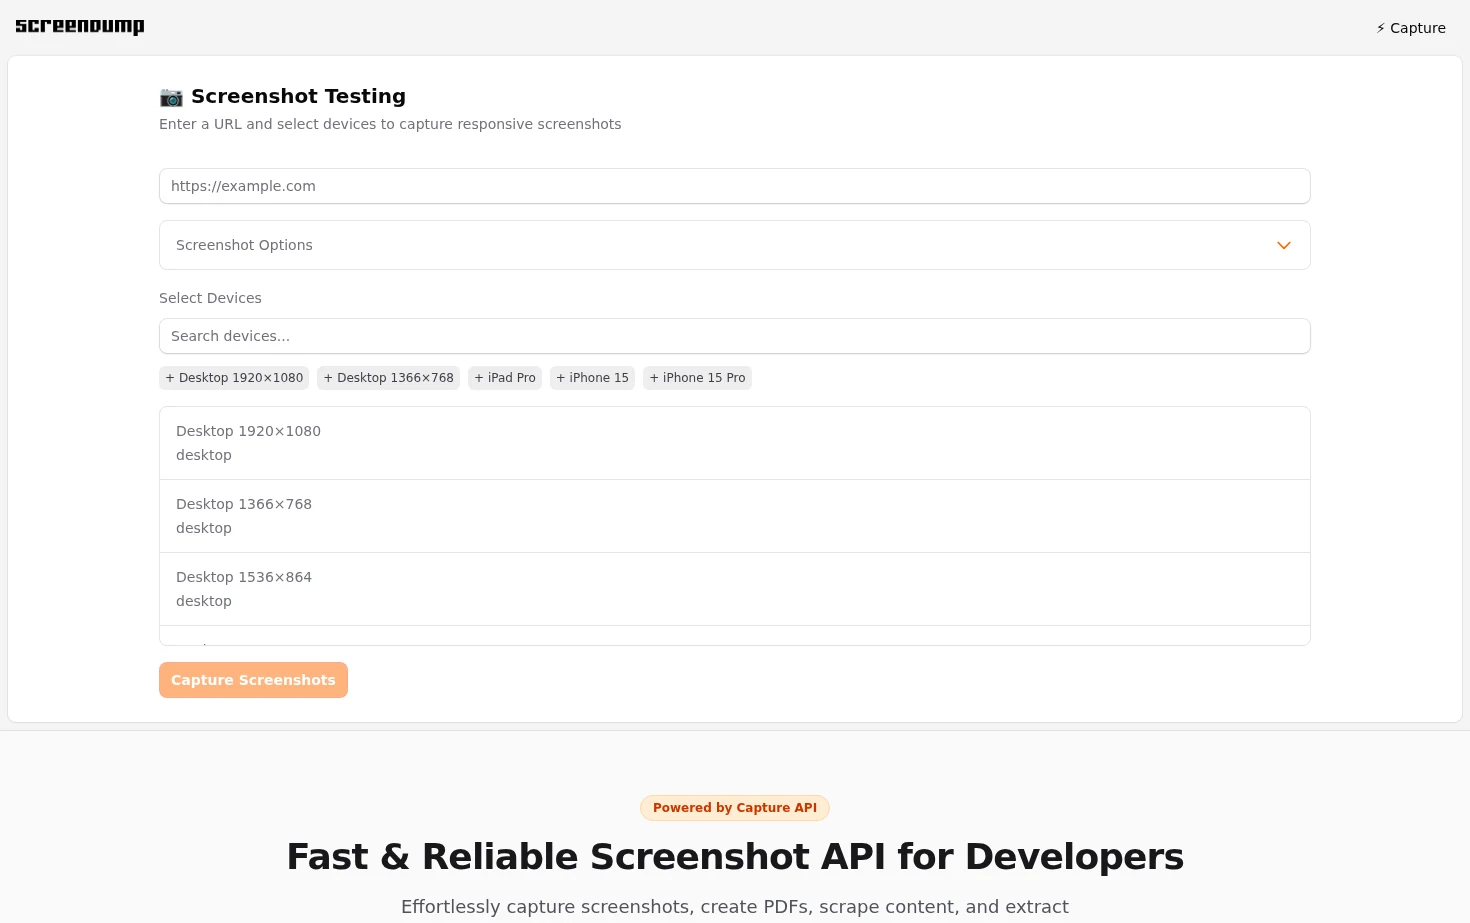Open the ScreenDump logo home link

tap(80, 27)
